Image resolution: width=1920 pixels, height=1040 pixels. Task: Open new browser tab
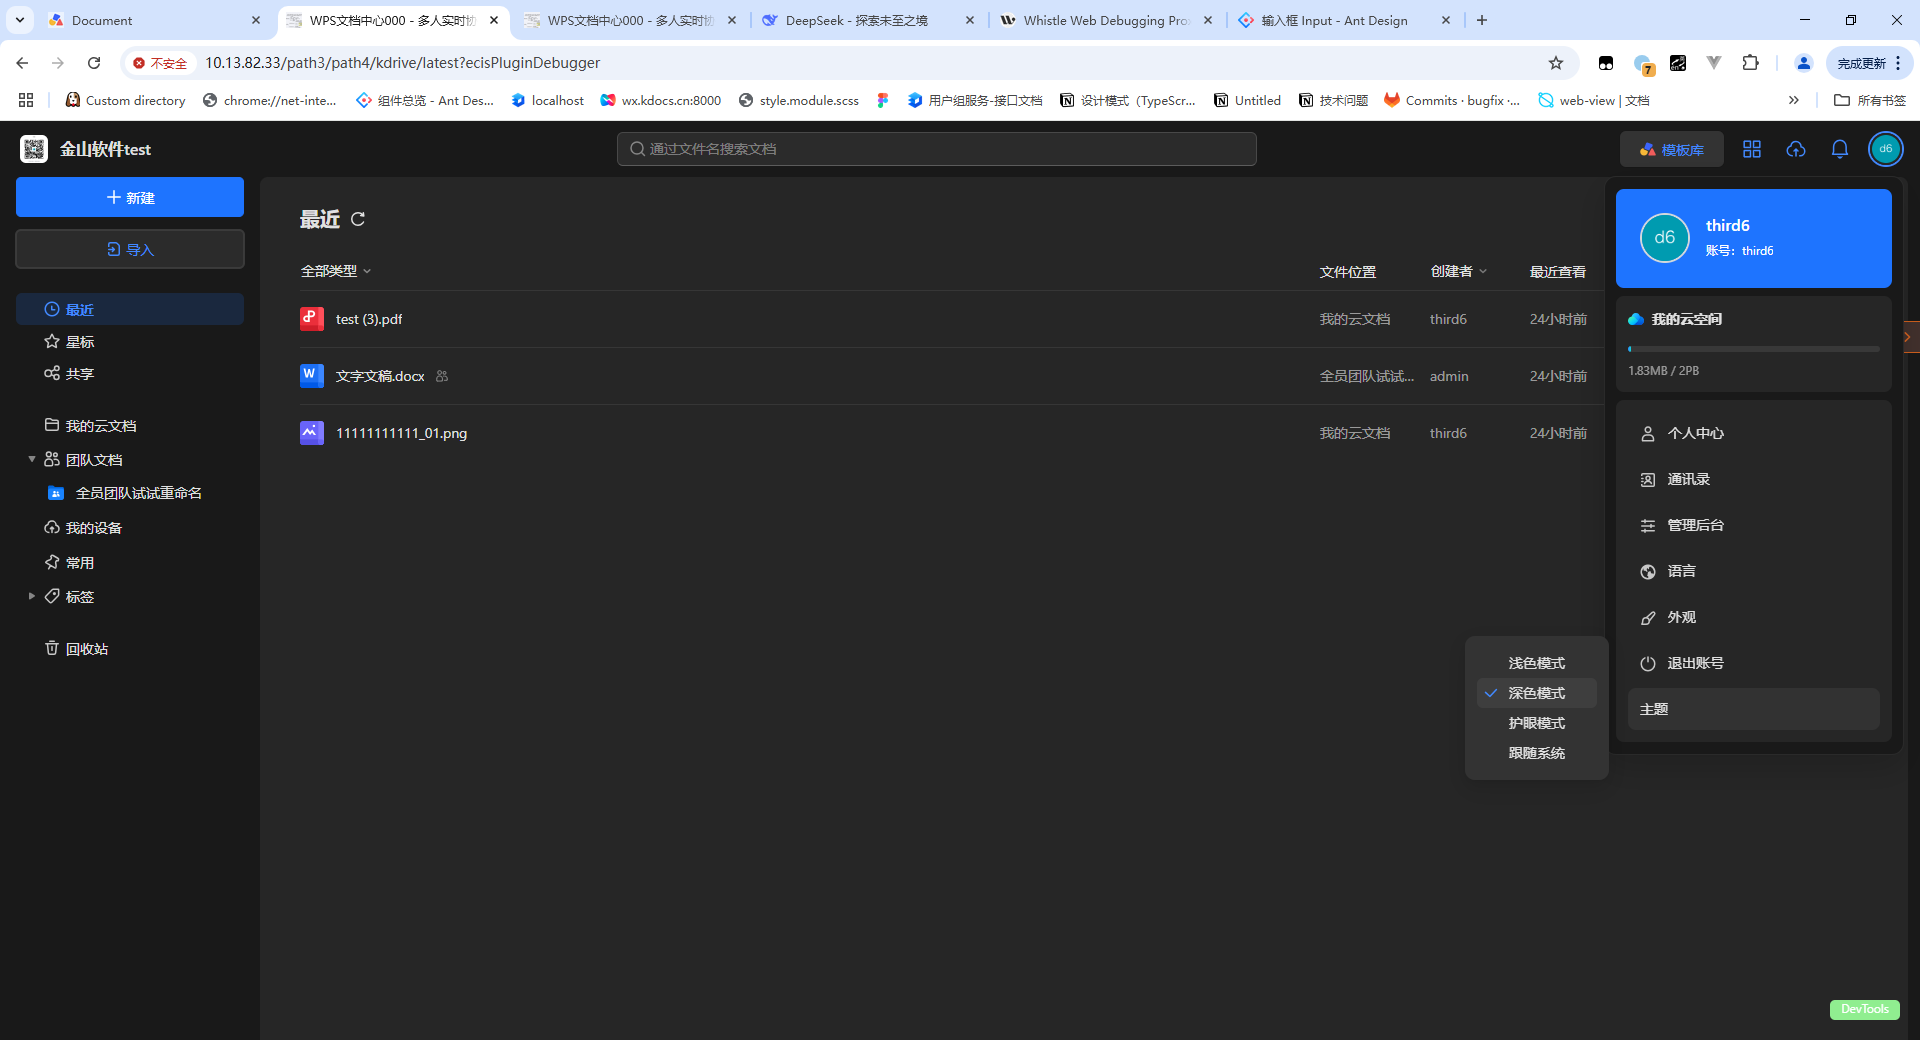click(1482, 20)
